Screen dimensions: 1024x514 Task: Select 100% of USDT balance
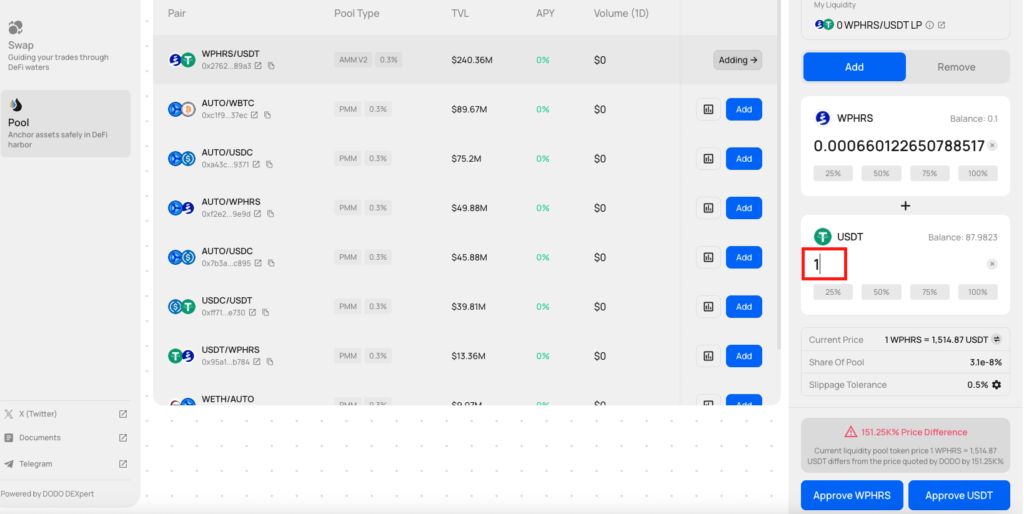point(977,292)
